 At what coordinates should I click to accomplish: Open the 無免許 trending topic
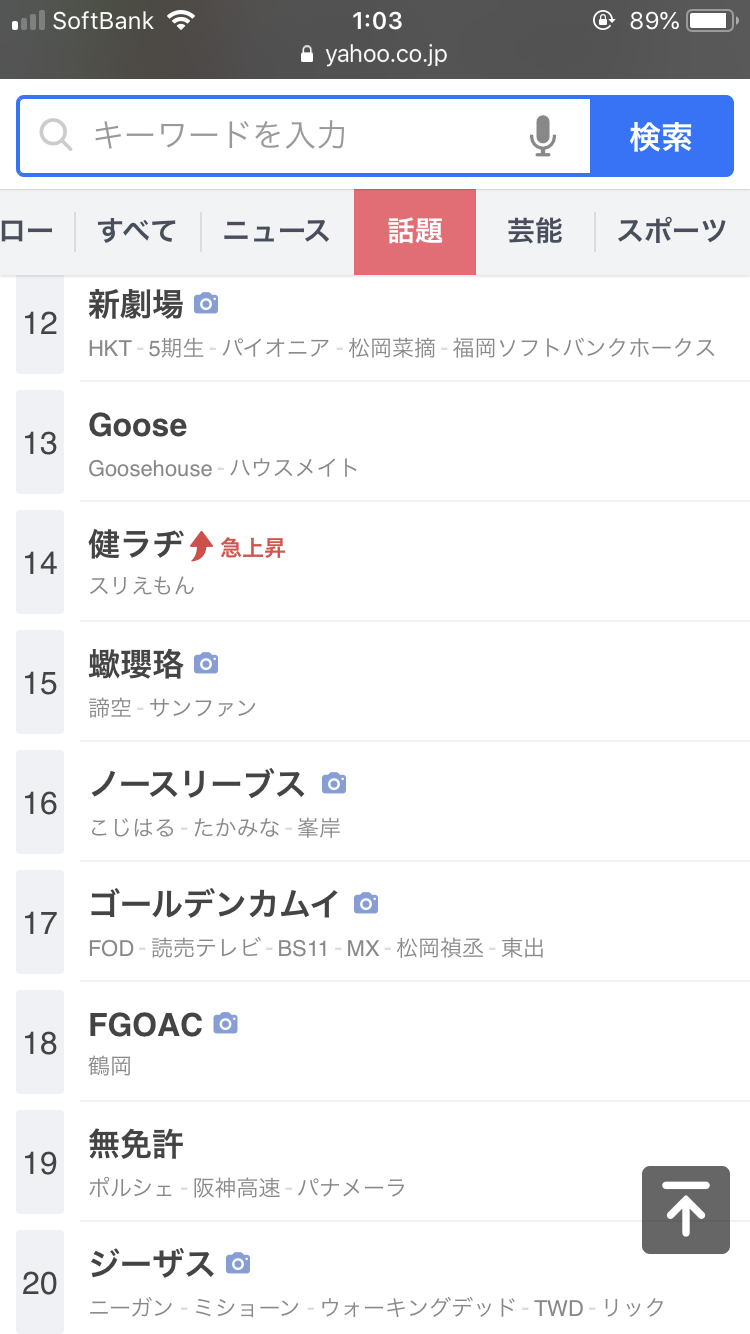coord(136,1144)
